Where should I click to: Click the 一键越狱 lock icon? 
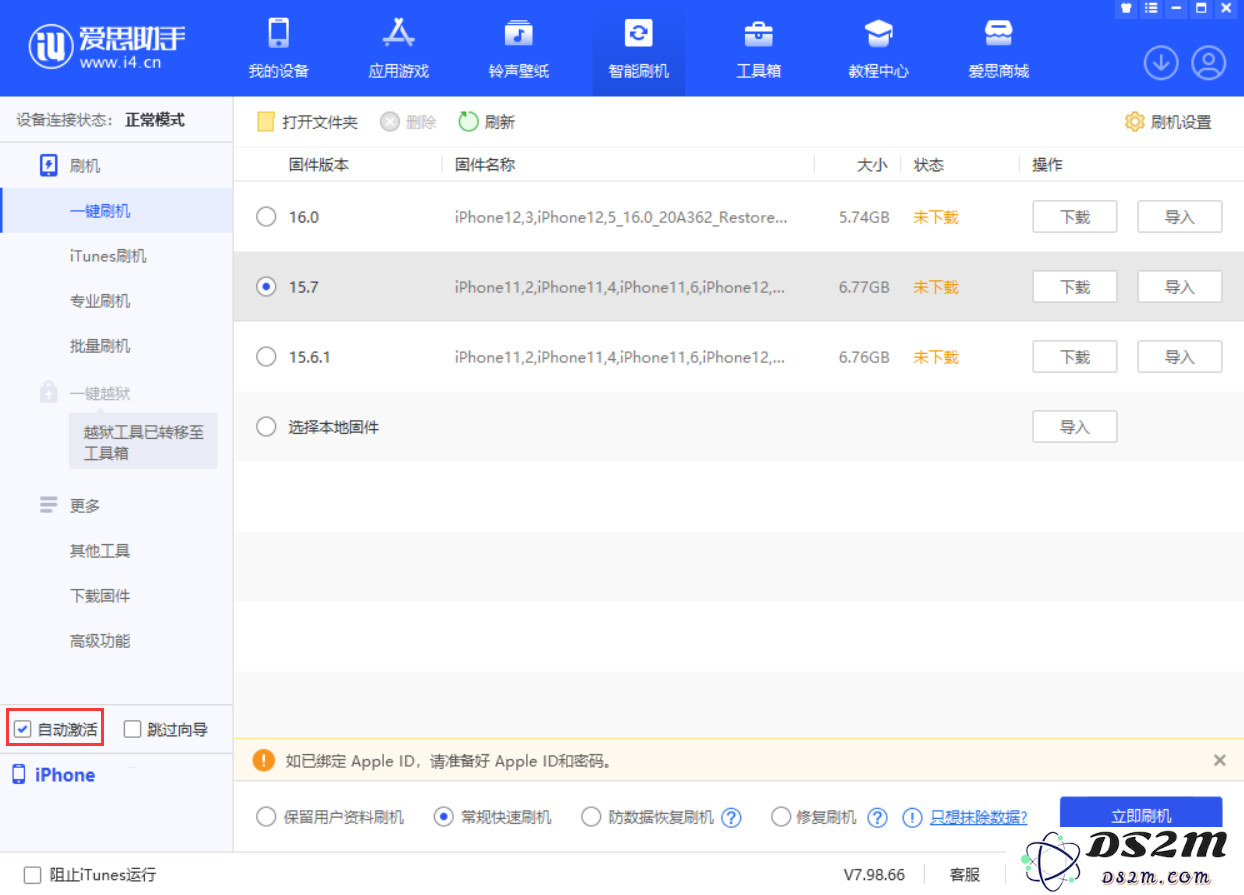[x=48, y=393]
